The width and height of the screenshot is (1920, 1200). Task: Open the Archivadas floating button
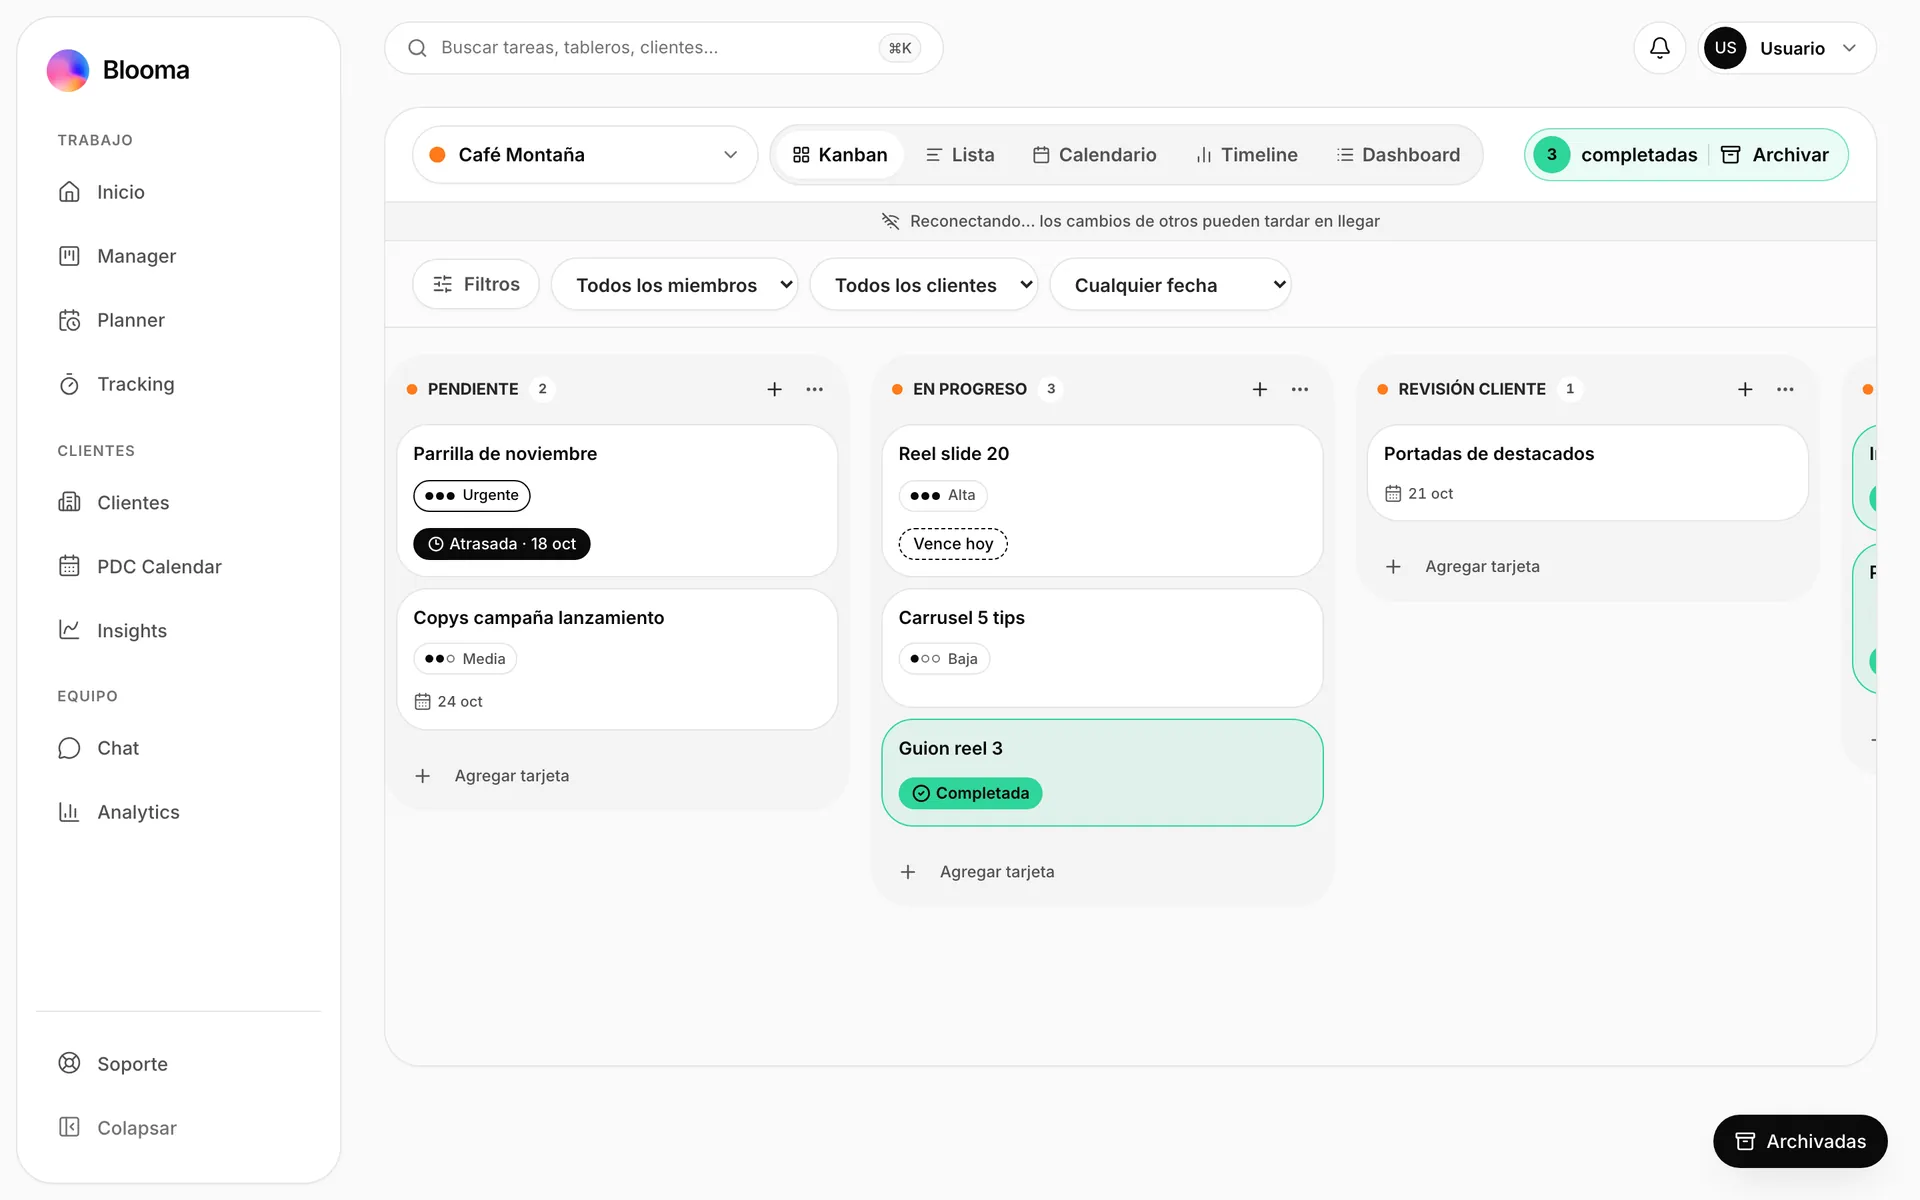coord(1800,1141)
